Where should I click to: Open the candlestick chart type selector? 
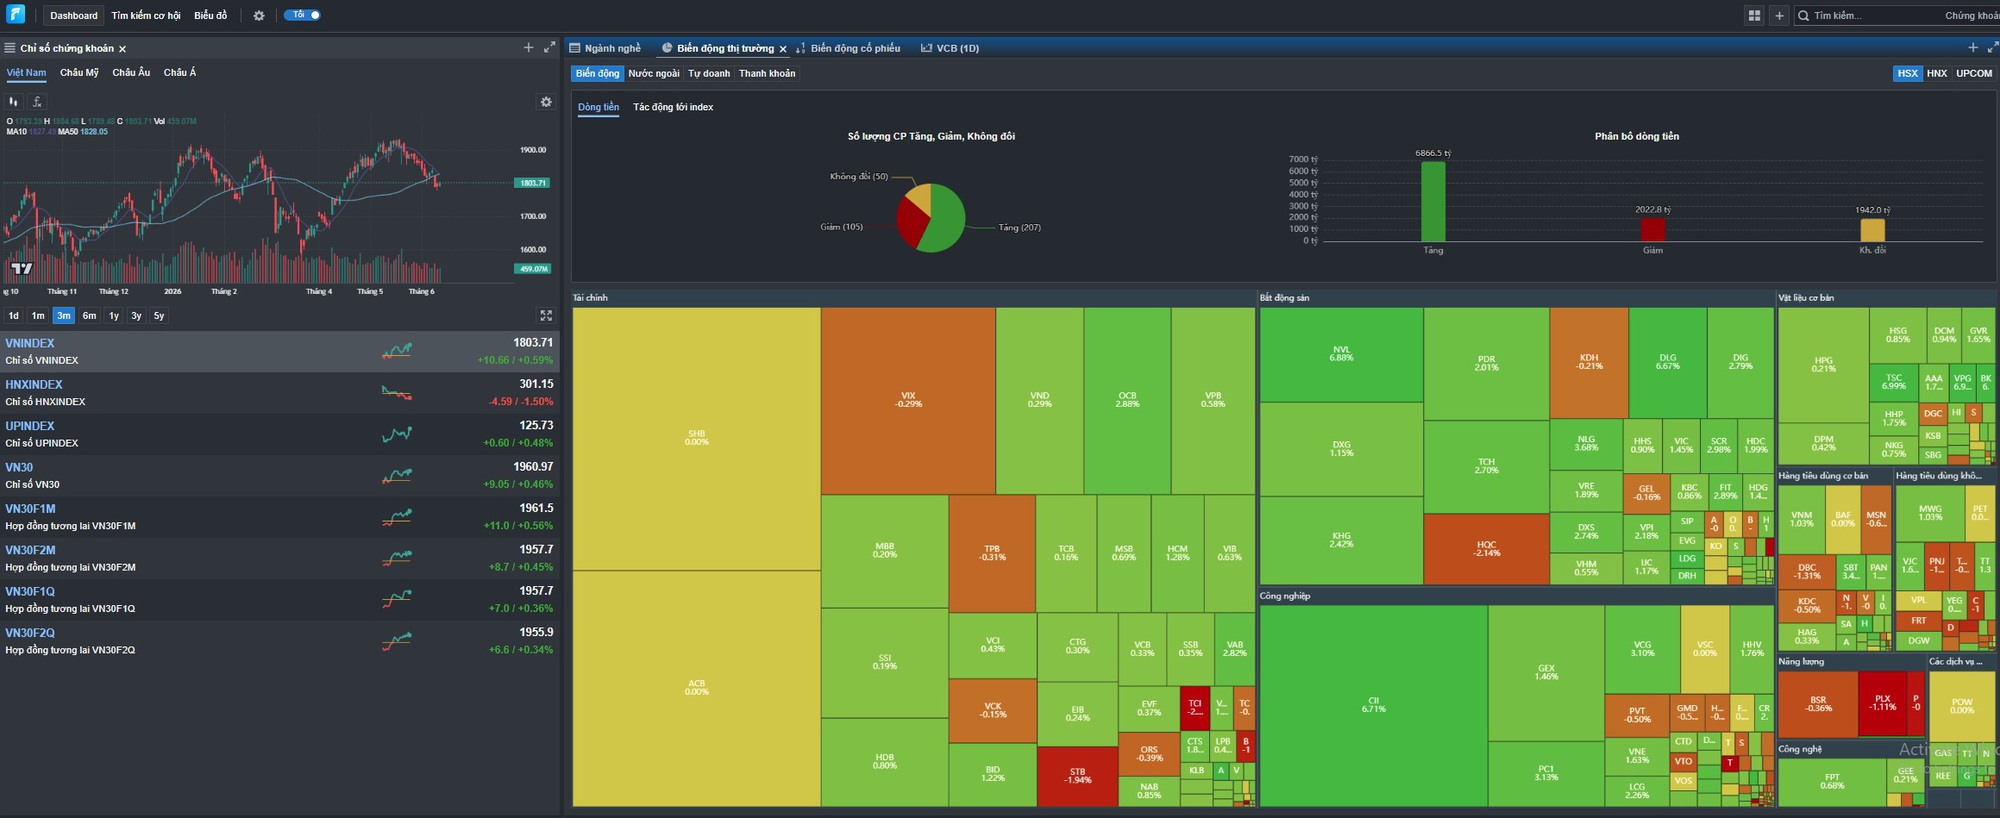click(14, 102)
